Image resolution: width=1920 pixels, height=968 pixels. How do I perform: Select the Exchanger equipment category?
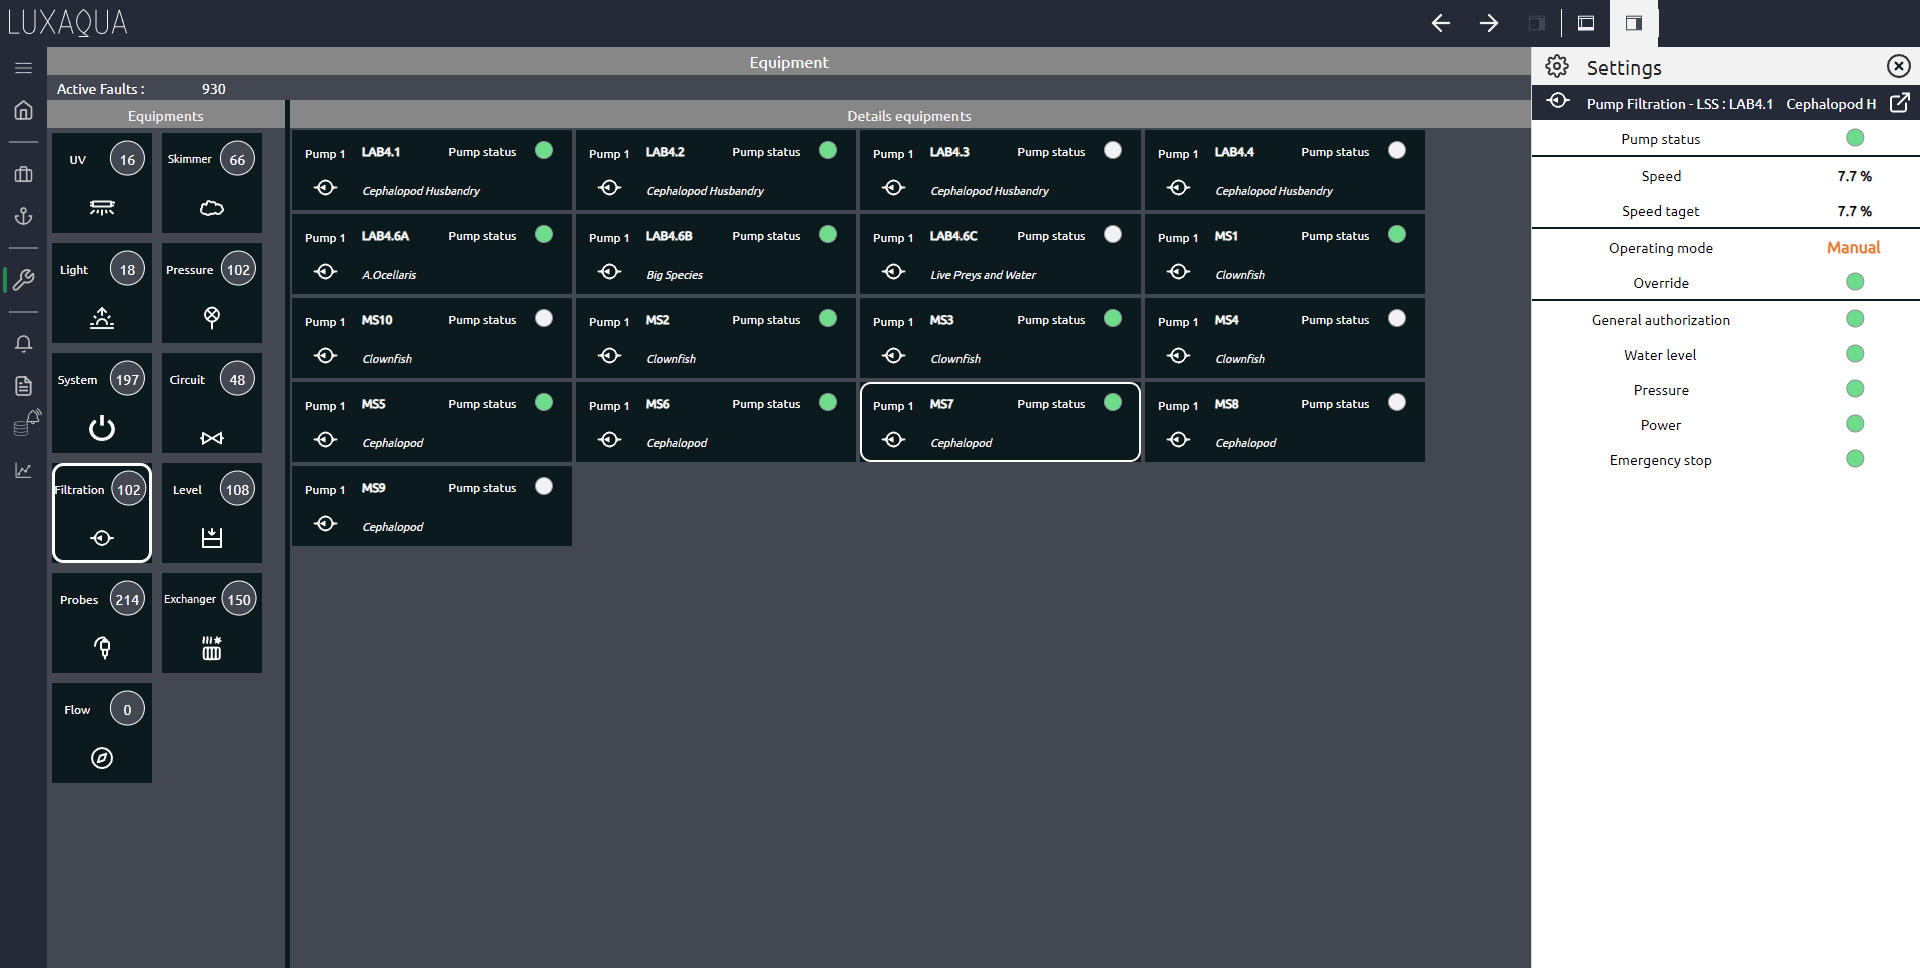[x=211, y=623]
